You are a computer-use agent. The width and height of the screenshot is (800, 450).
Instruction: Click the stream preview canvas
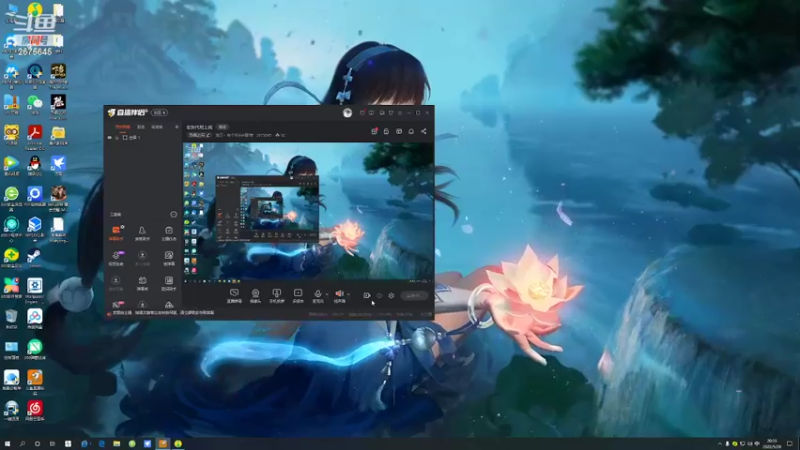tap(308, 212)
